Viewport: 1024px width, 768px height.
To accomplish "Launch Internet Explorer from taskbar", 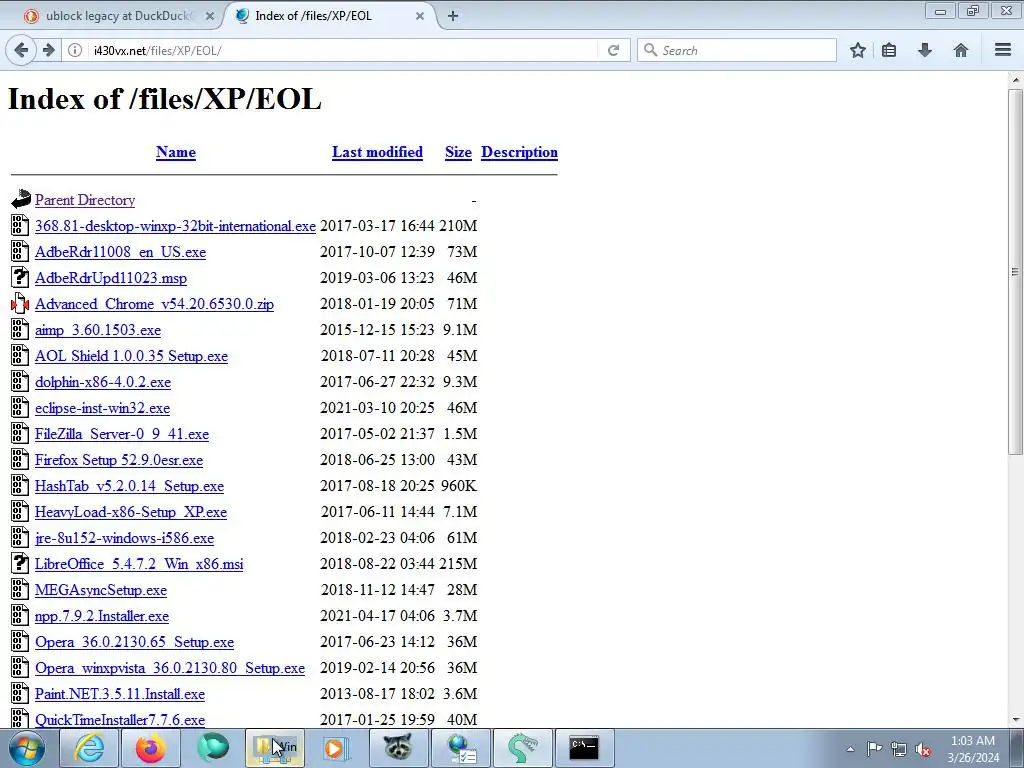I will (x=88, y=748).
